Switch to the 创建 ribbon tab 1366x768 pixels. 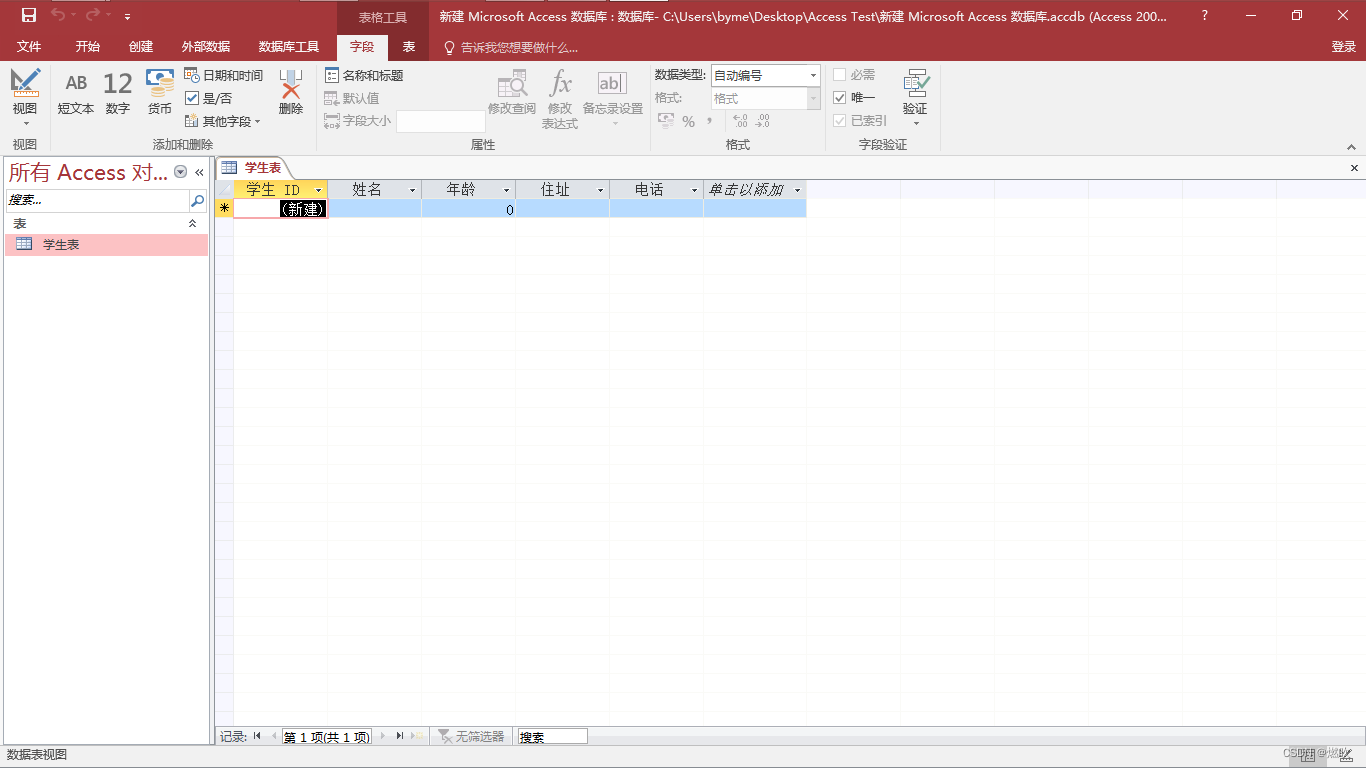pyautogui.click(x=141, y=47)
